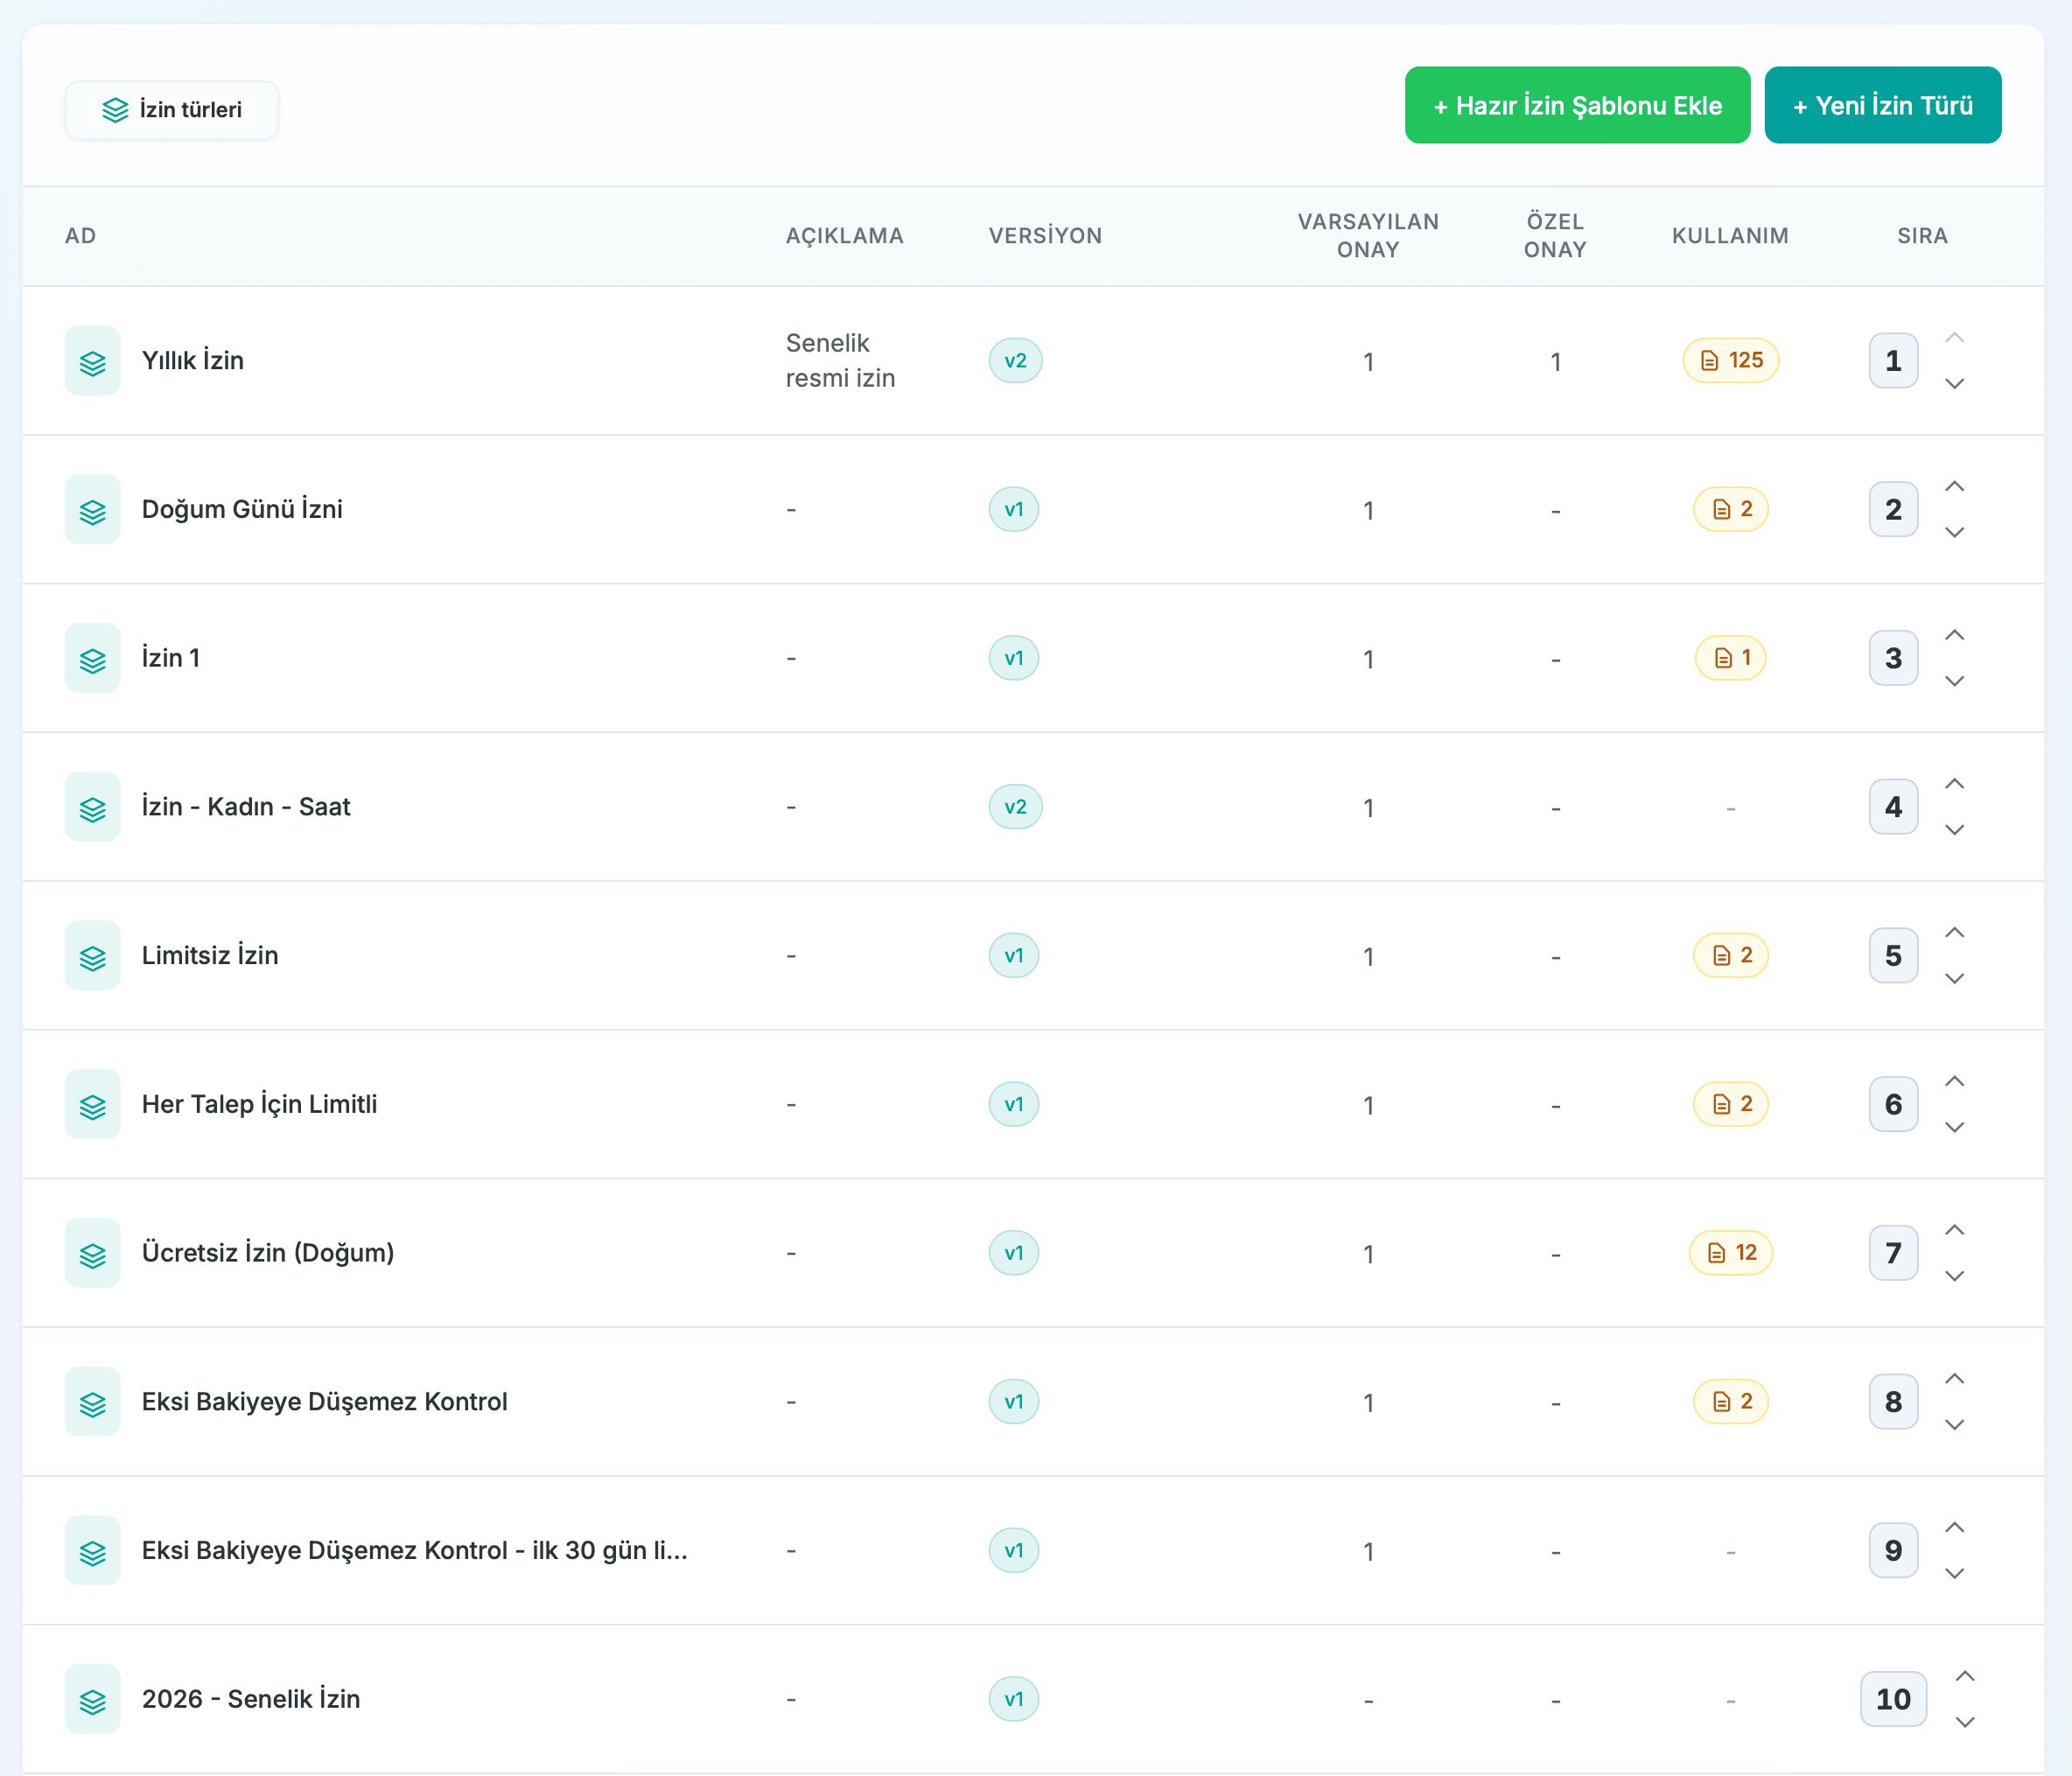Click the Hazır İzin Şablonu Ekle button
The height and width of the screenshot is (1776, 2072).
1577,106
